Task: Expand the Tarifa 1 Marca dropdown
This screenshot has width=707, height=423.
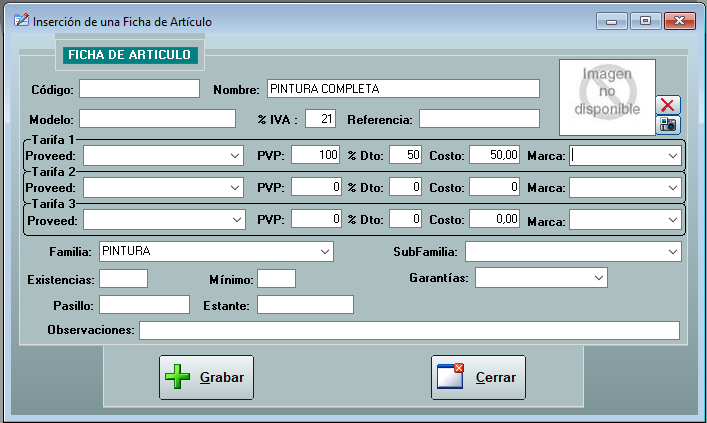Action: 625,156
